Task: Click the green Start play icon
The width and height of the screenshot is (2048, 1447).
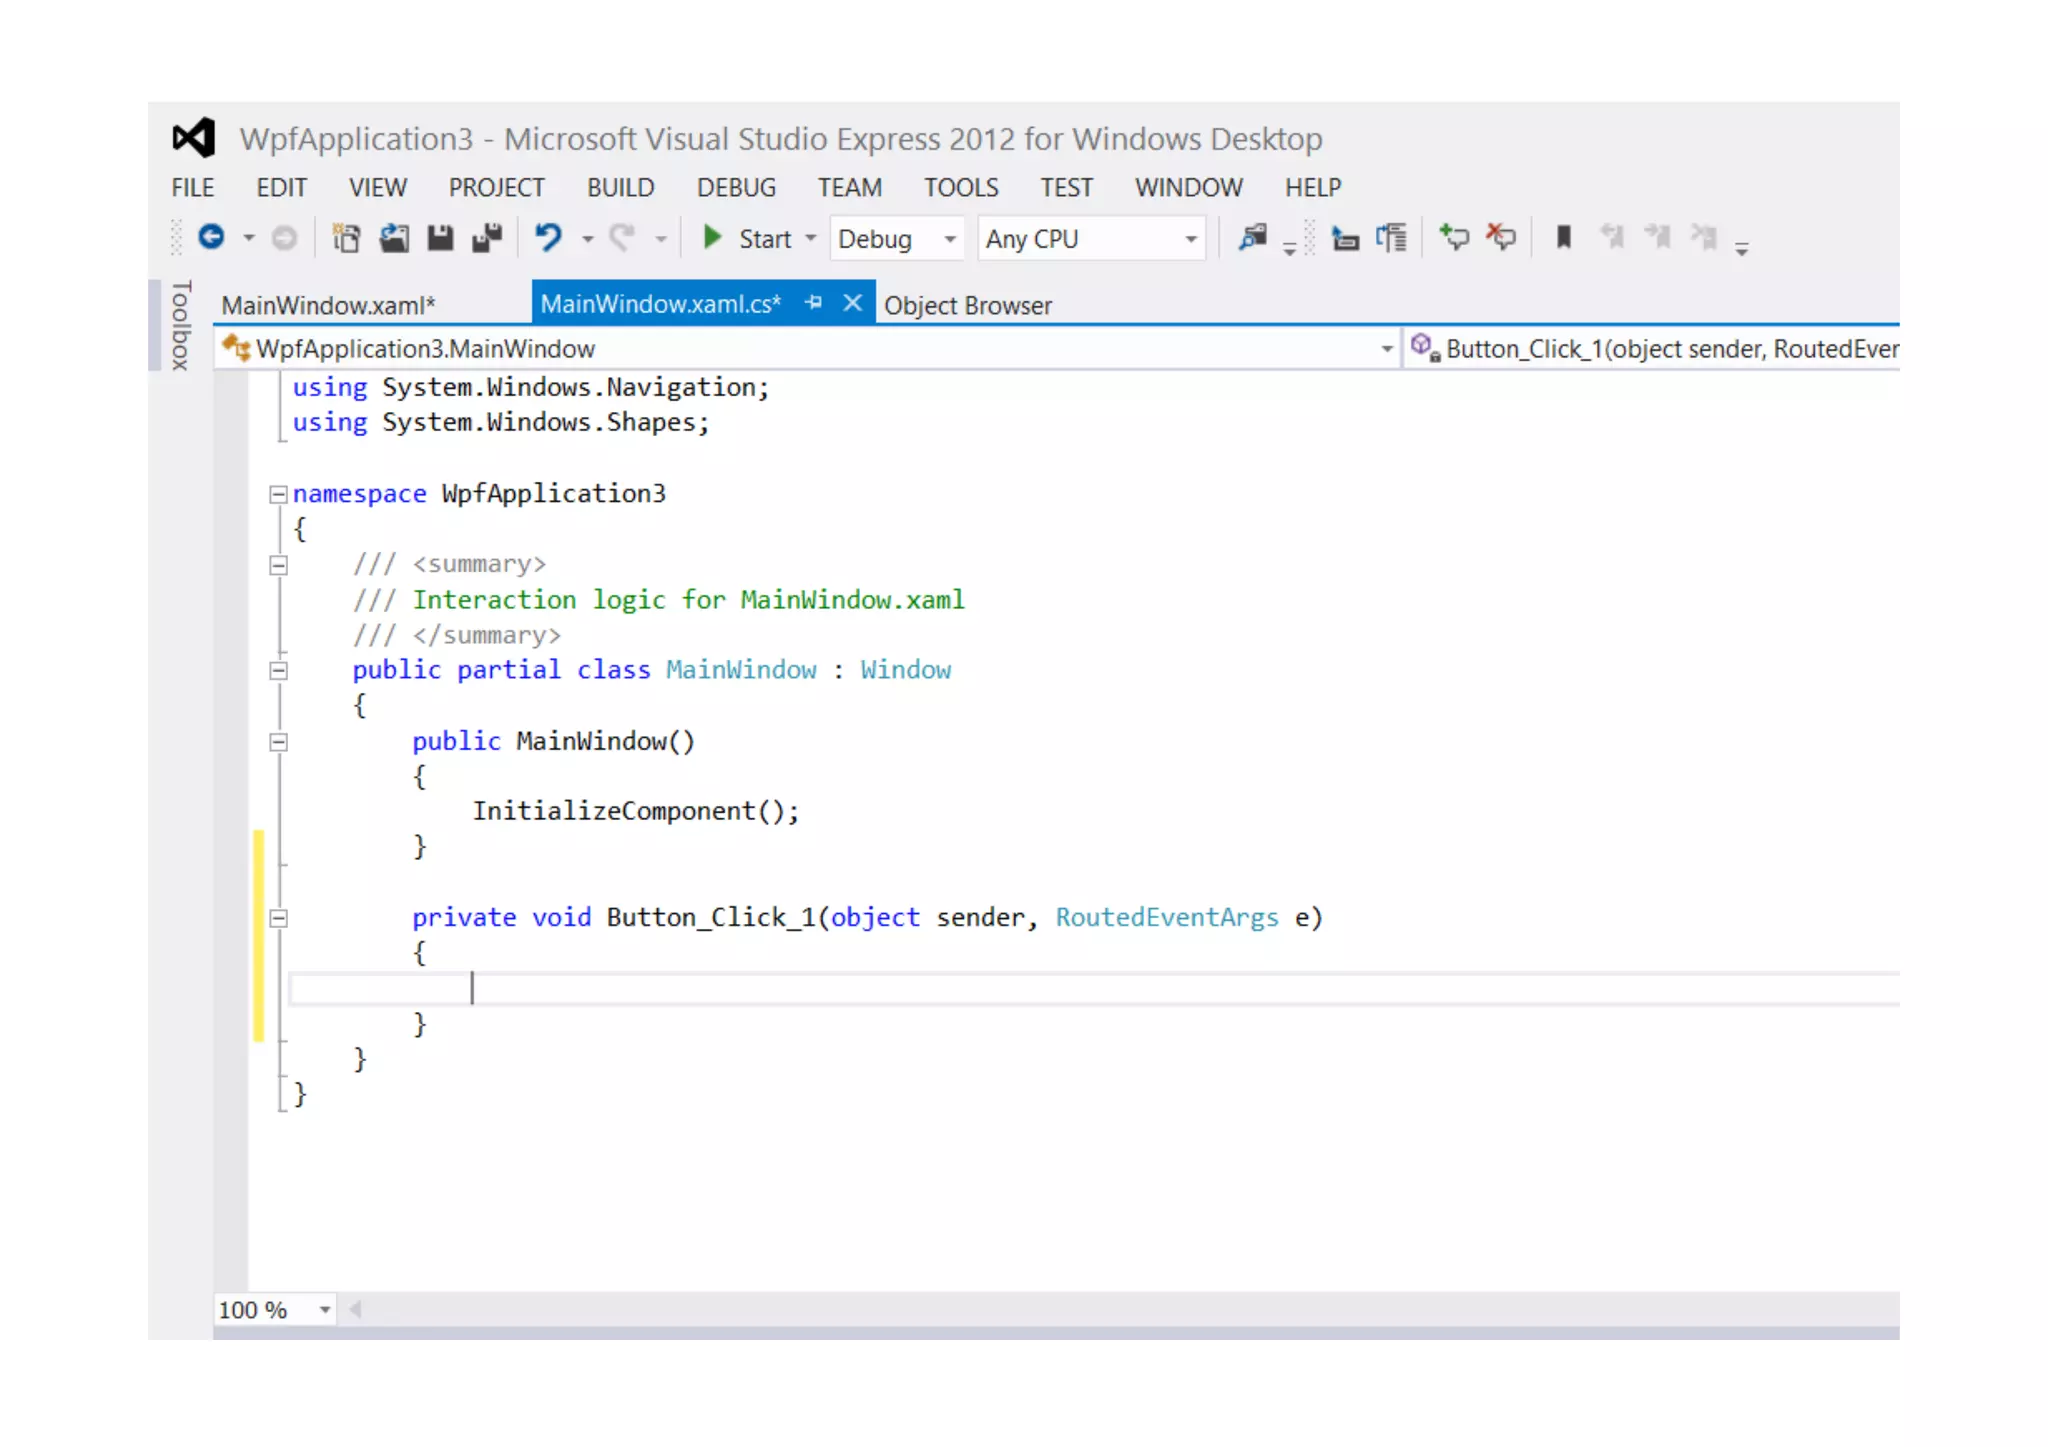Action: [x=712, y=237]
